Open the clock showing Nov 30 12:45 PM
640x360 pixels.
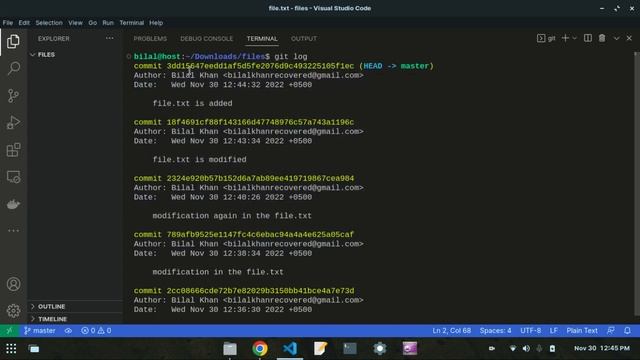(602, 349)
